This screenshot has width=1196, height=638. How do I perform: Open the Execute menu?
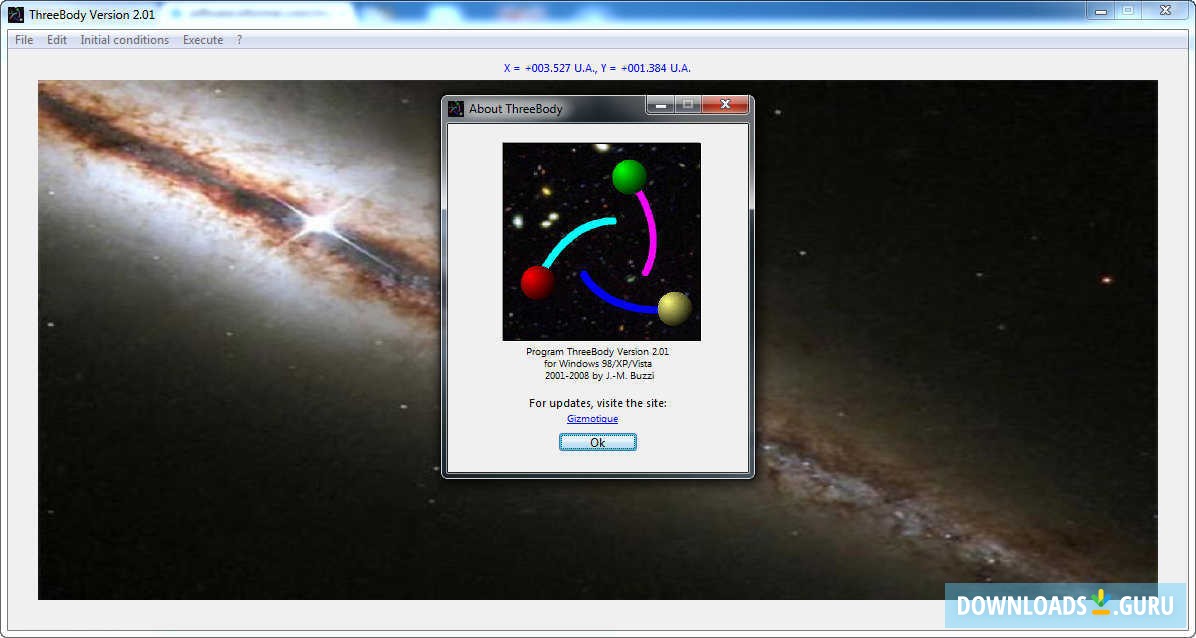203,40
